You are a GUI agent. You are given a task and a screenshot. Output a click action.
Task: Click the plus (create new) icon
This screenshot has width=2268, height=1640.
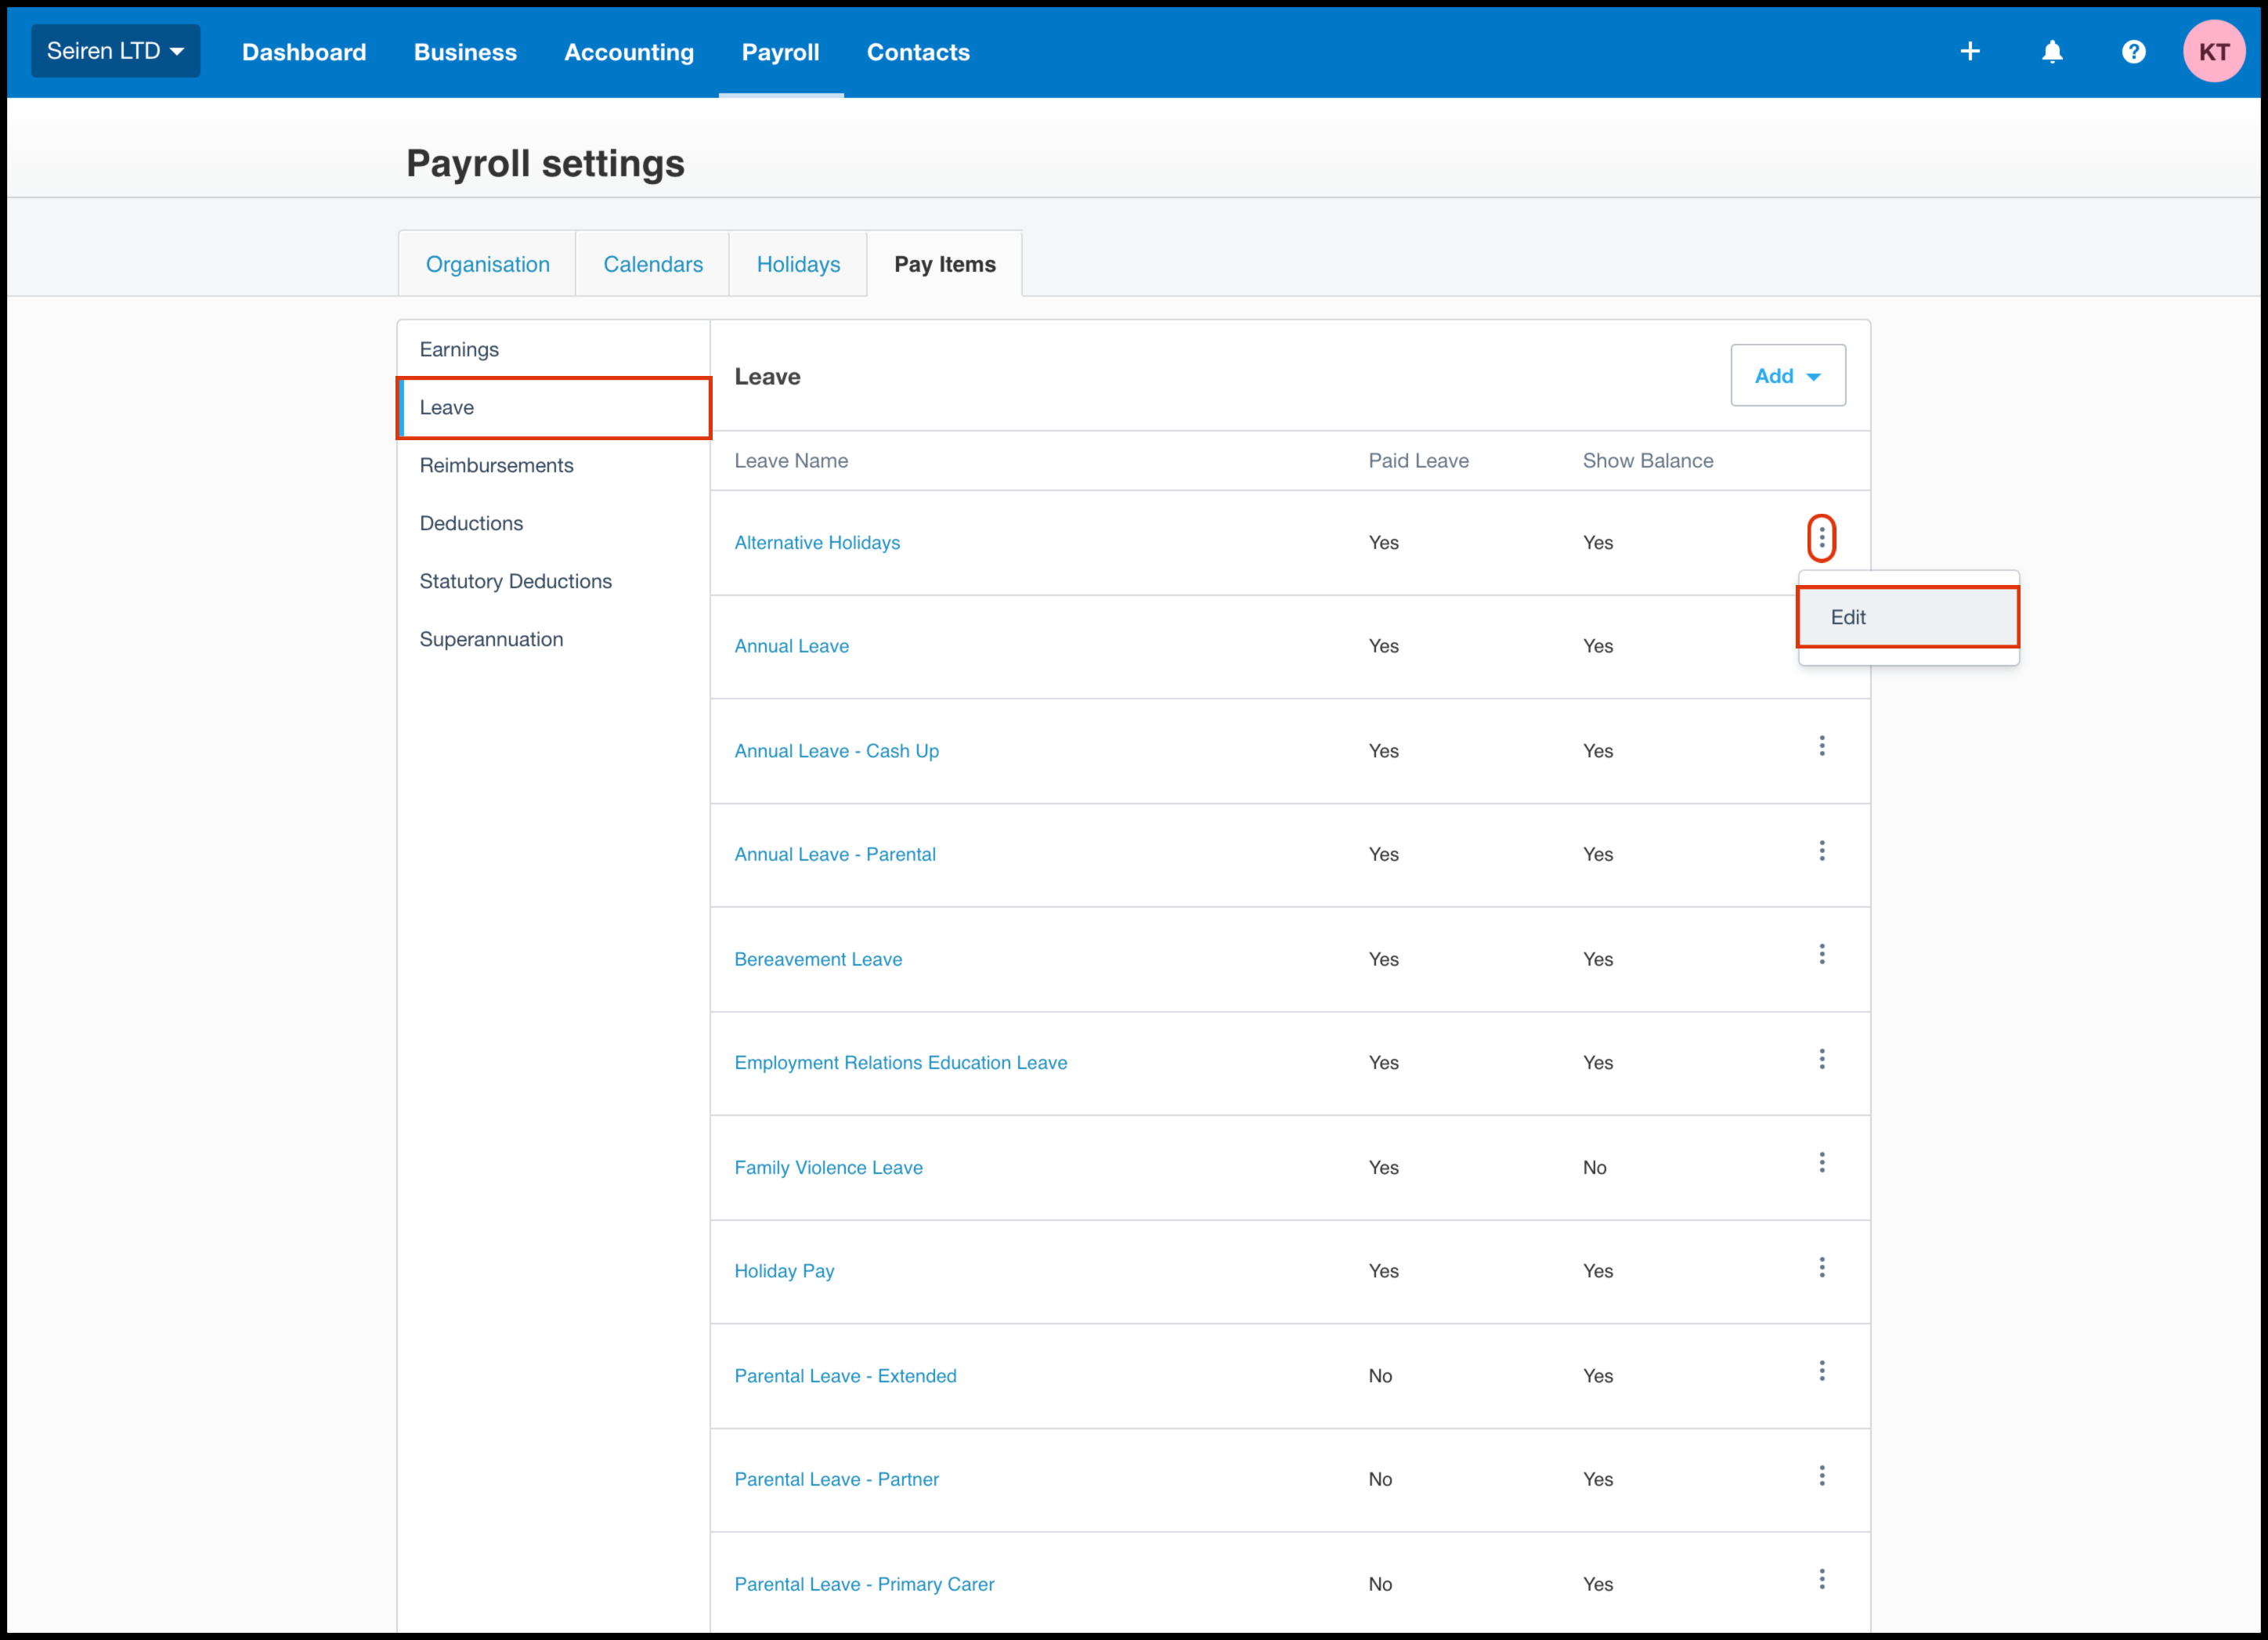click(x=1969, y=51)
